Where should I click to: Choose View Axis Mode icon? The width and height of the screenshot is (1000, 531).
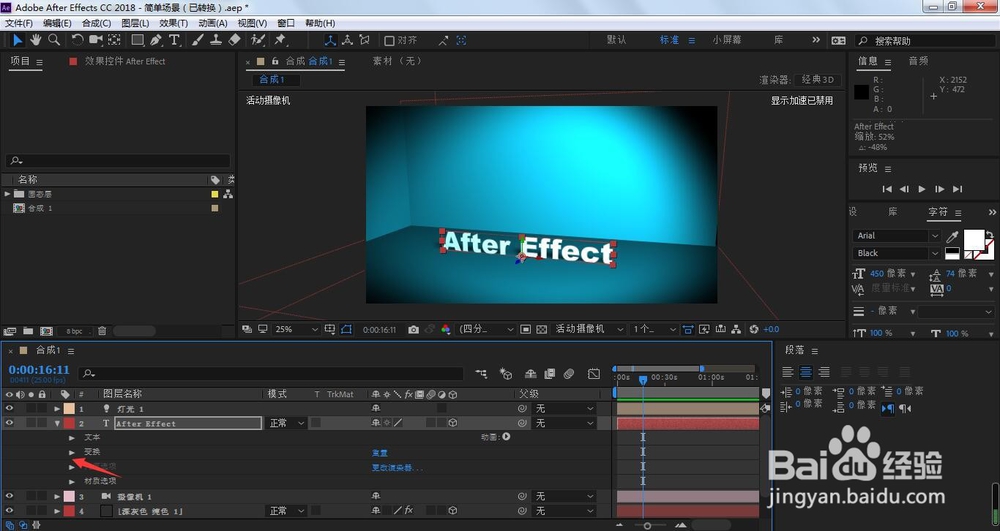click(365, 40)
